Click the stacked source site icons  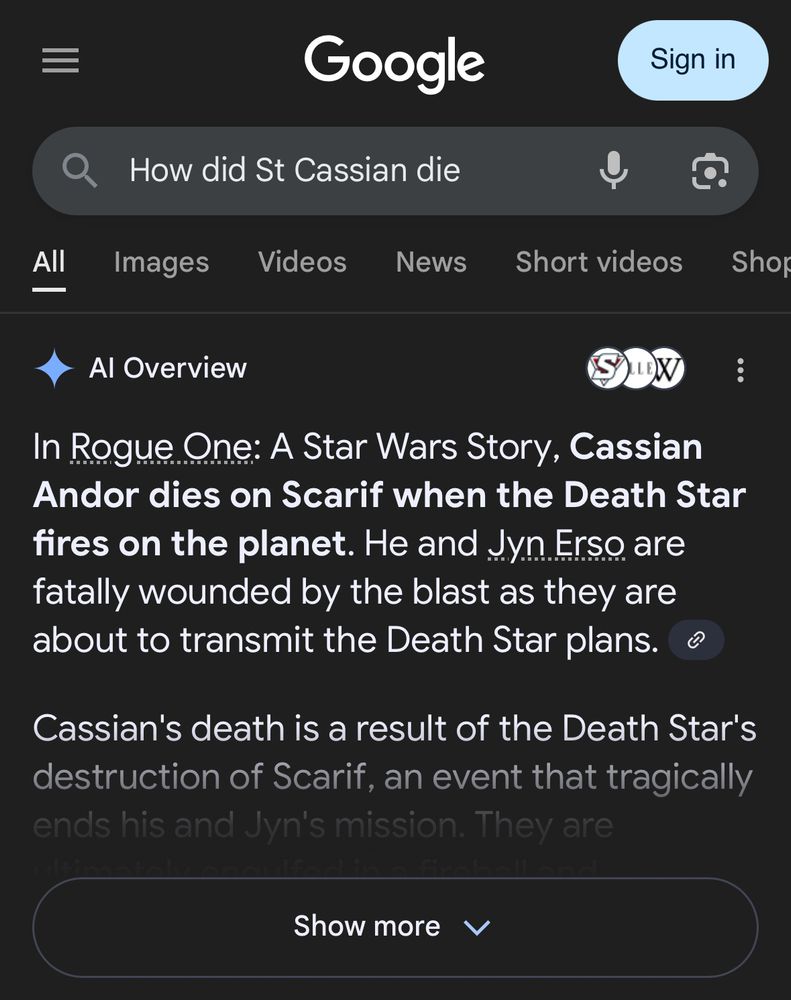pyautogui.click(x=634, y=369)
